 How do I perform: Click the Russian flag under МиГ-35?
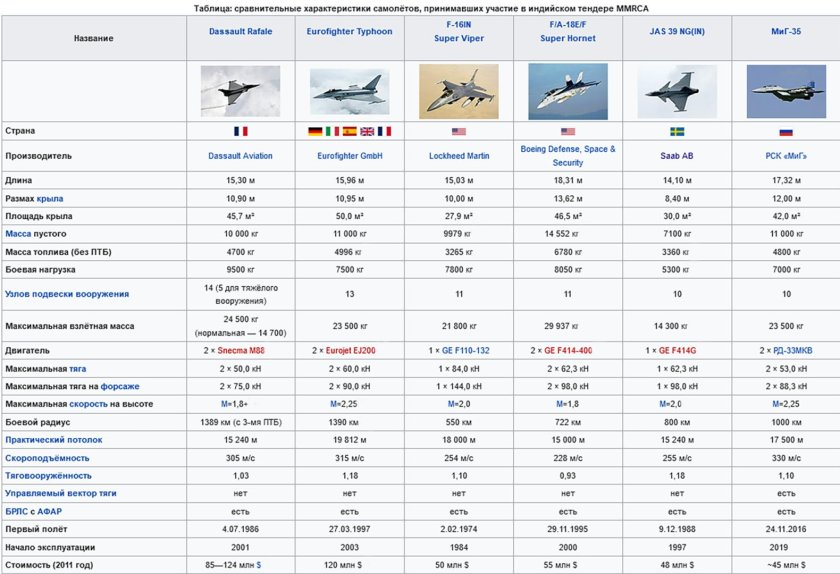[x=786, y=131]
